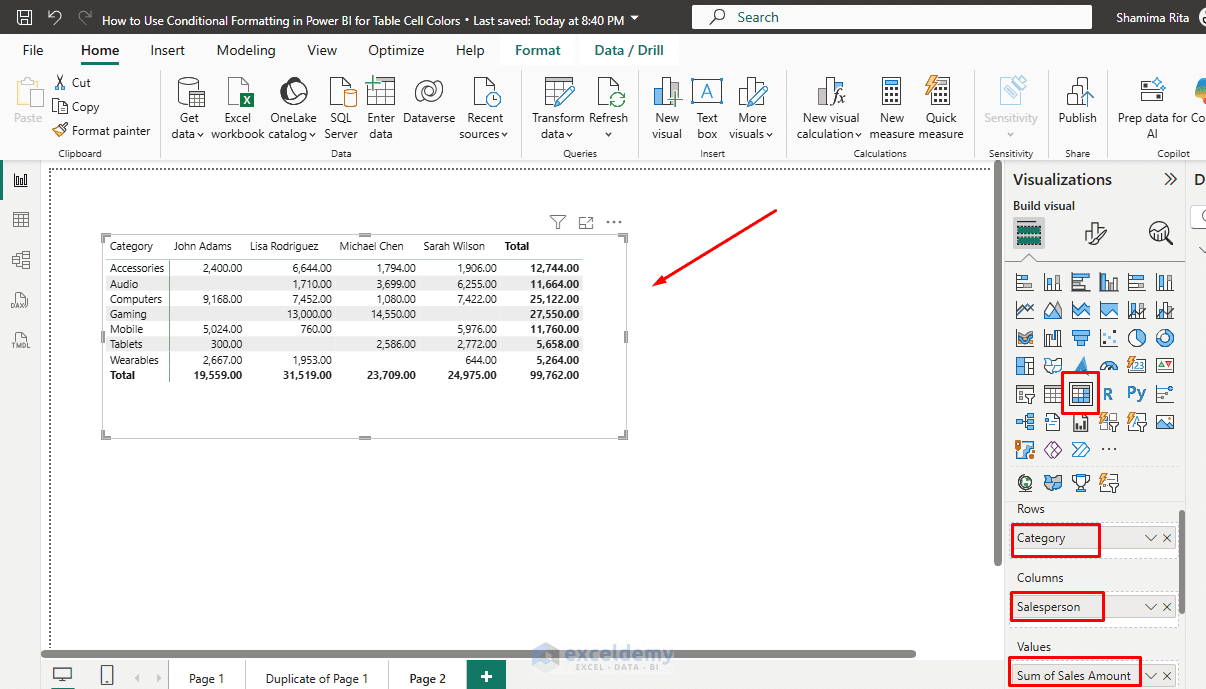Click Focus mode icon above the matrix
Viewport: 1206px width, 689px height.
[x=586, y=222]
